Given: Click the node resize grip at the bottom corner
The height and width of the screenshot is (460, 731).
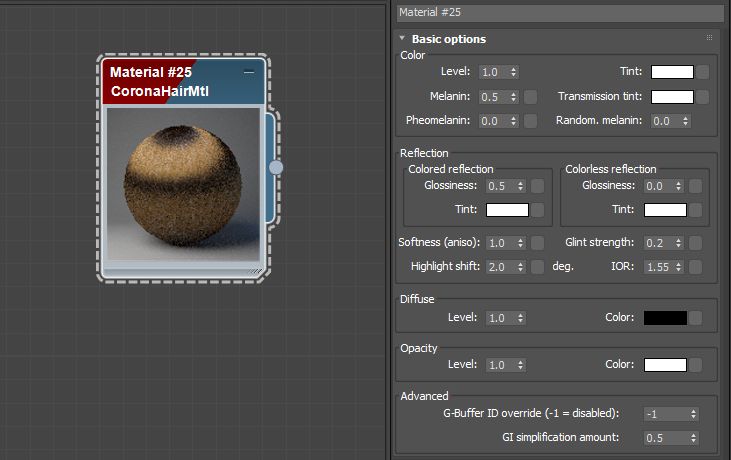Looking at the screenshot, I should pyautogui.click(x=255, y=271).
